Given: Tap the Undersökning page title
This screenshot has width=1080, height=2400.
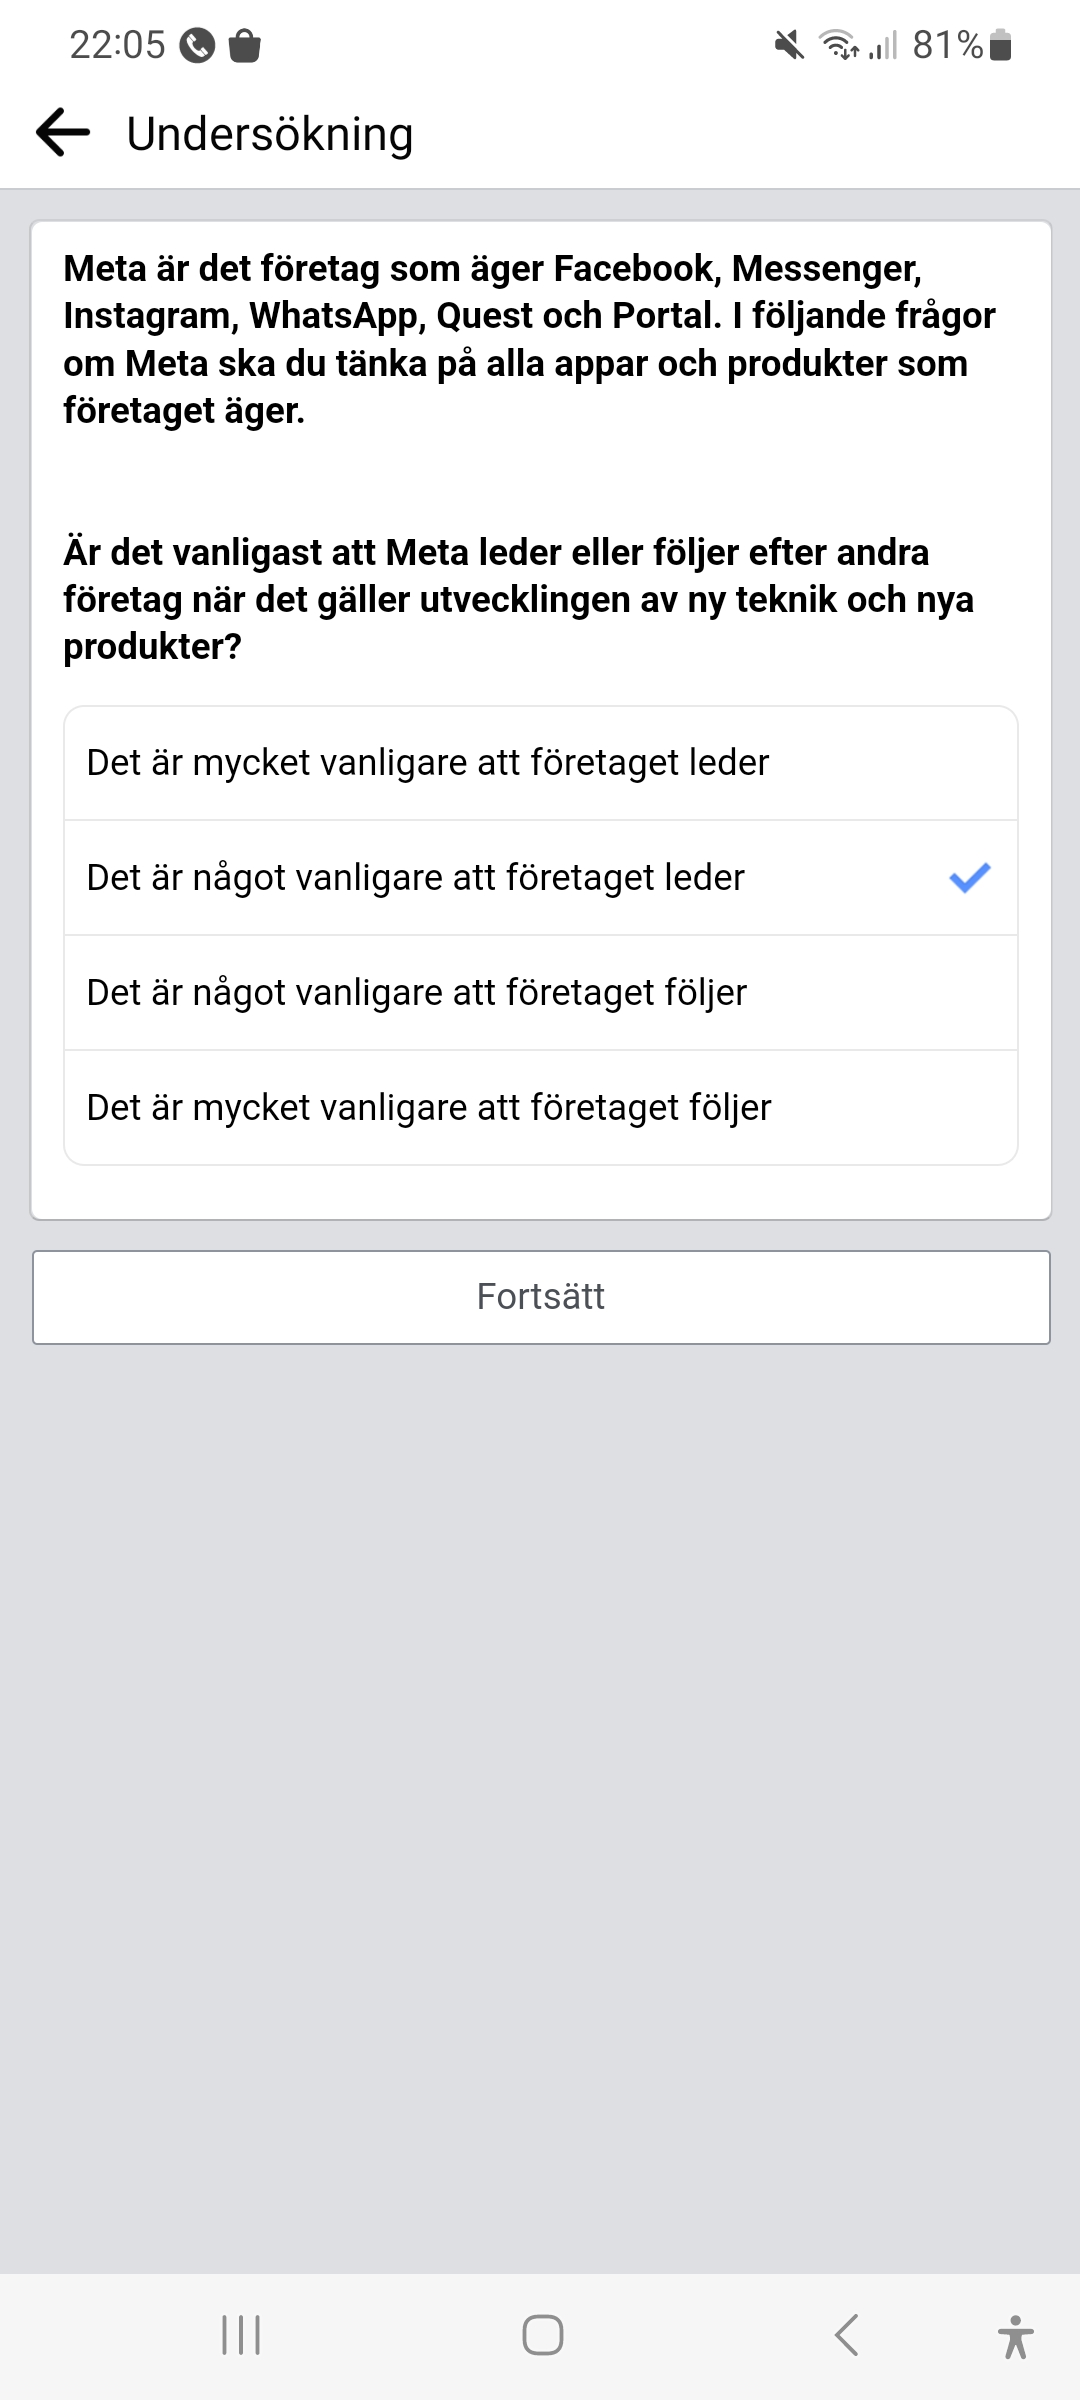Looking at the screenshot, I should point(270,134).
